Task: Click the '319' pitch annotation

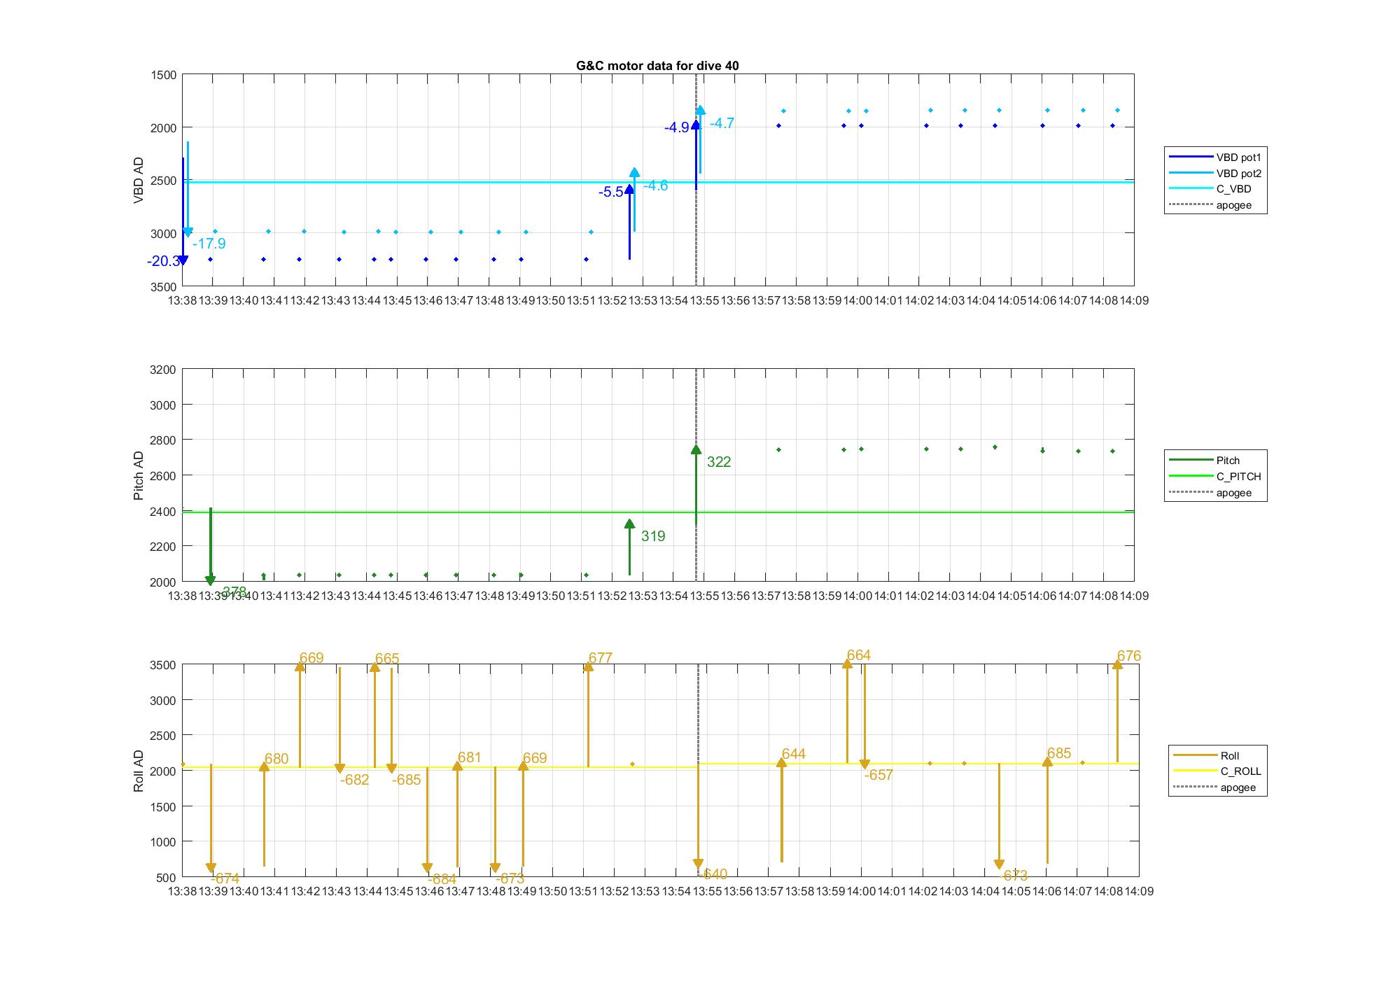Action: point(653,537)
